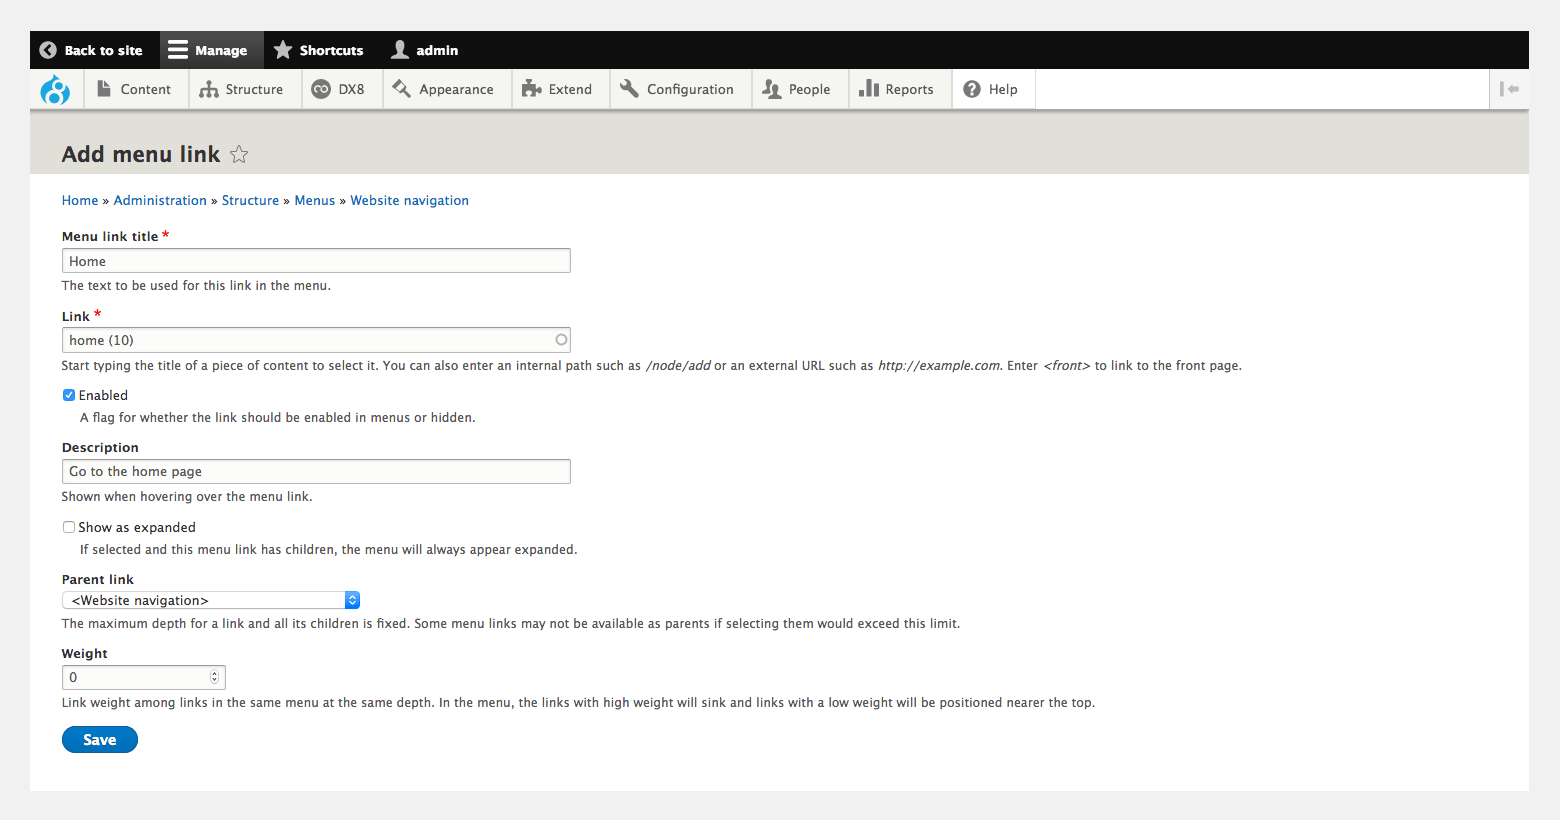Follow the Menus breadcrumb link
1560x820 pixels.
tap(315, 200)
